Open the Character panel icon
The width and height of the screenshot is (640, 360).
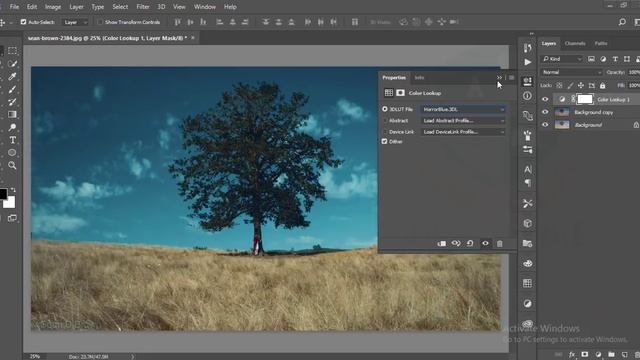(527, 169)
